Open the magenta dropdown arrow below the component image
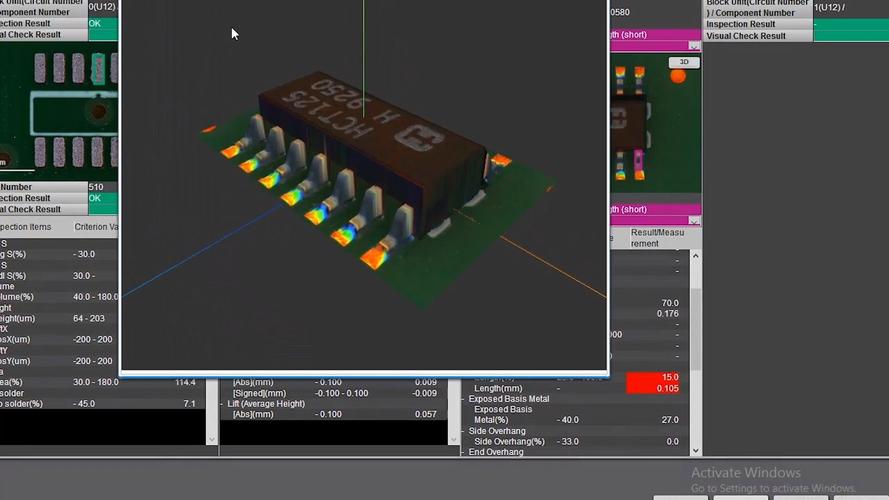 [694, 221]
